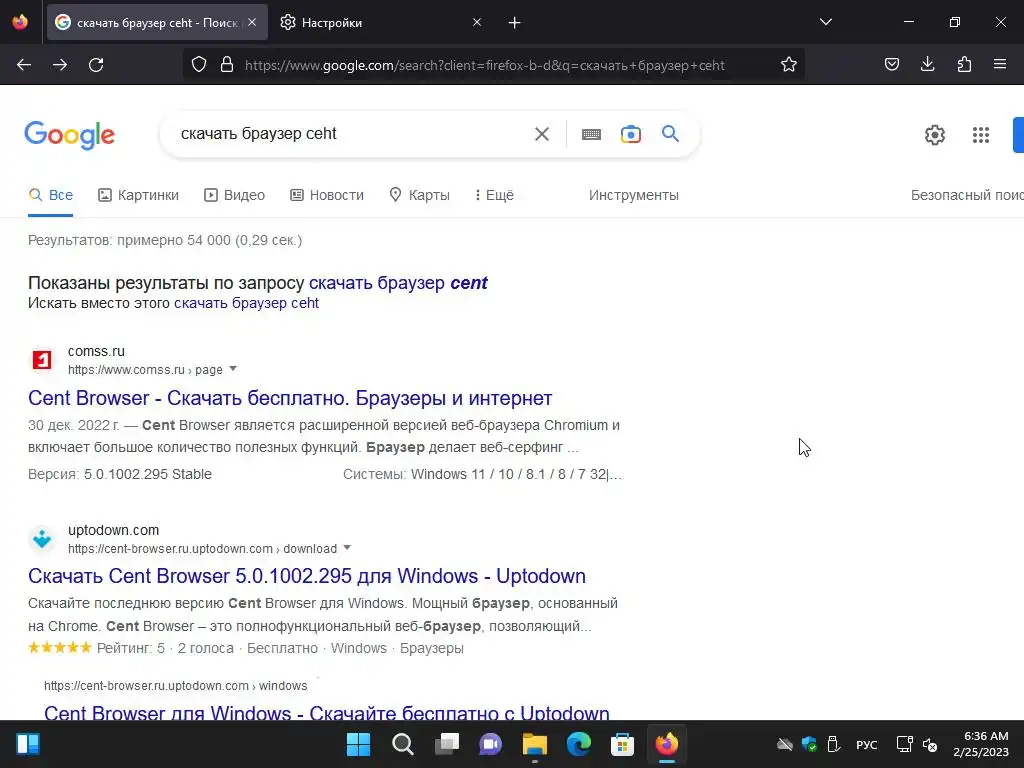The image size is (1024, 768).
Task: Open the tracking protection shield icon
Action: [199, 65]
